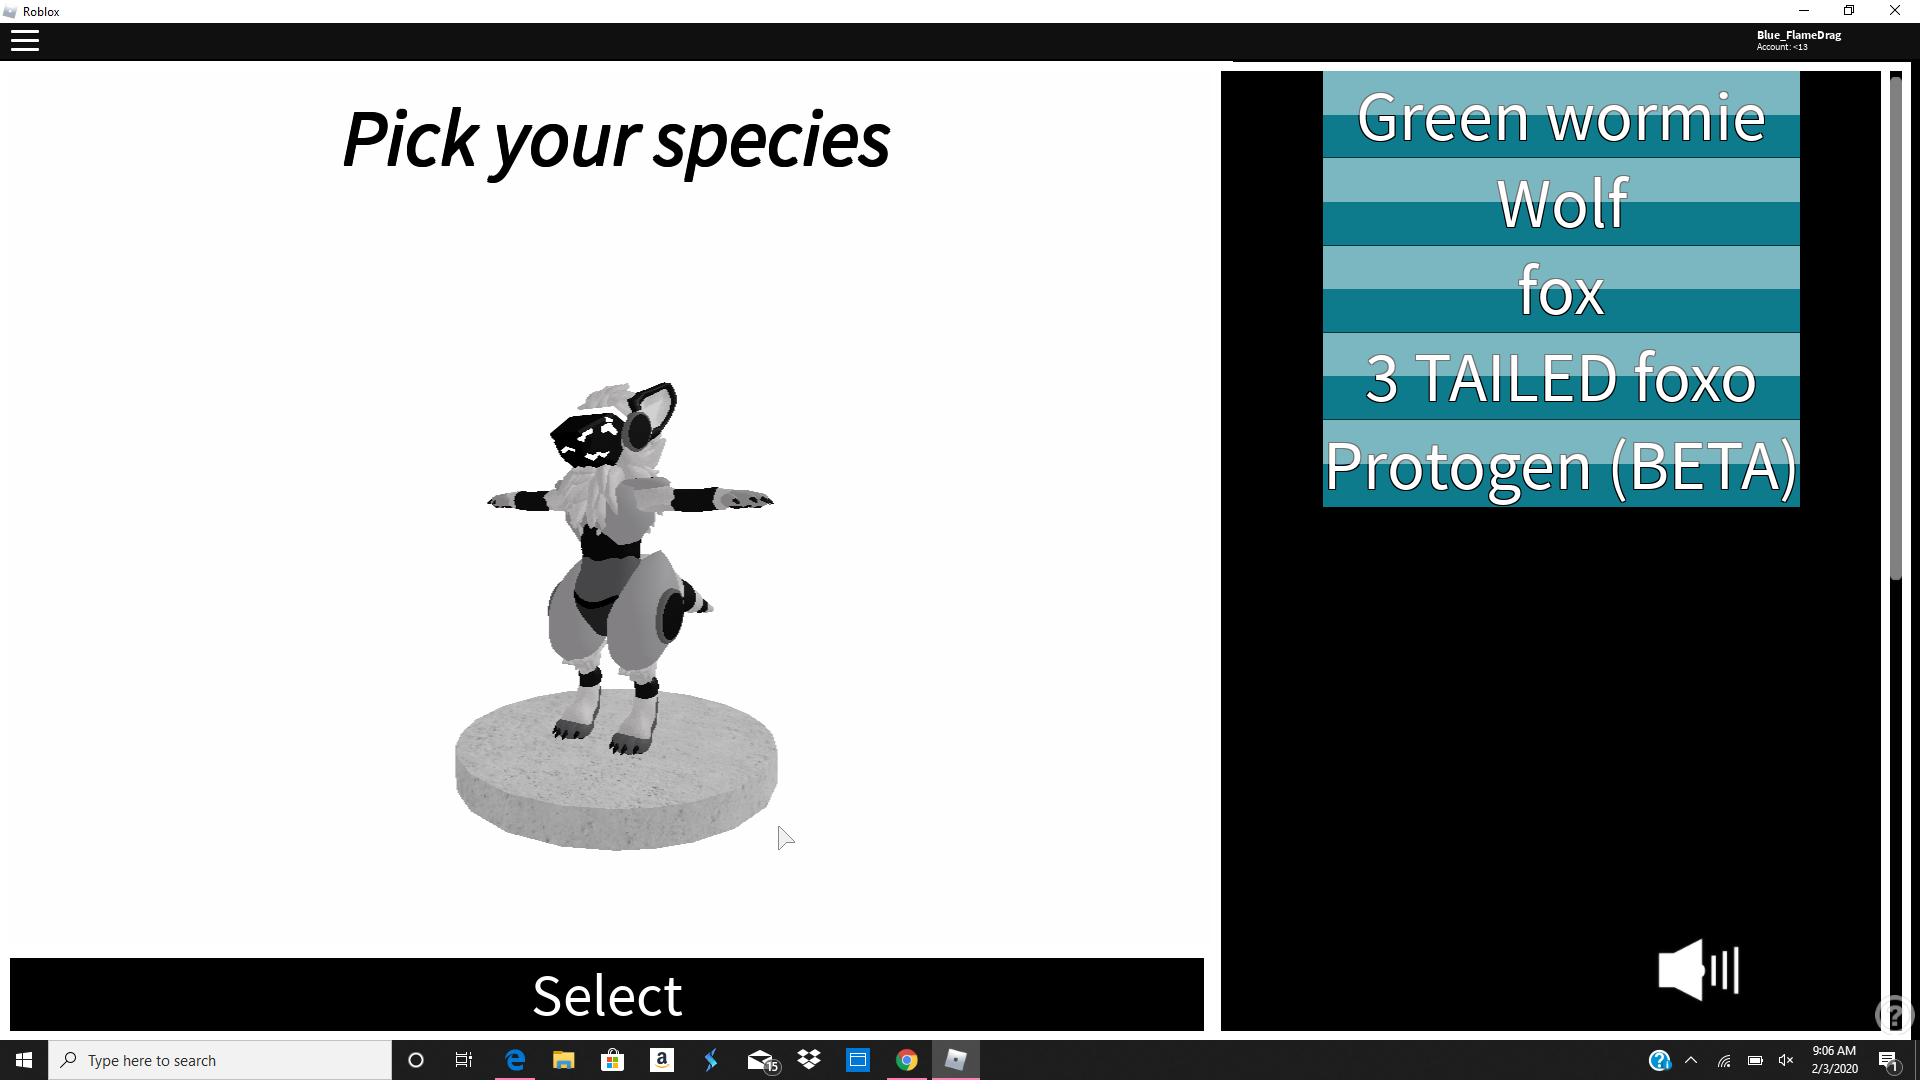Toggle sound volume setting

pyautogui.click(x=1697, y=971)
